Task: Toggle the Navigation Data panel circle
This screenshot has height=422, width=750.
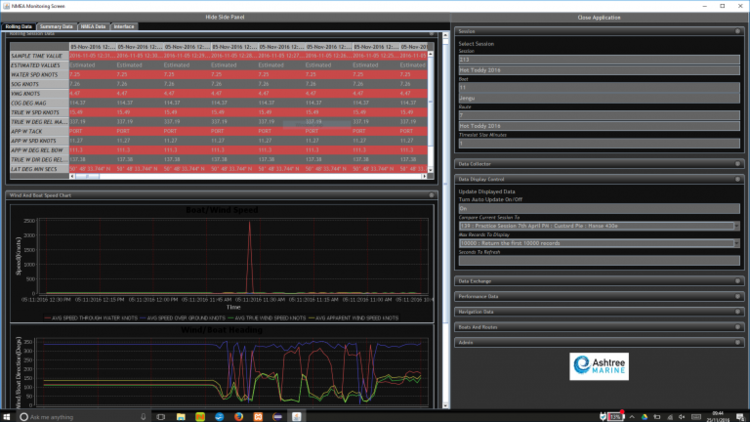Action: (x=738, y=311)
